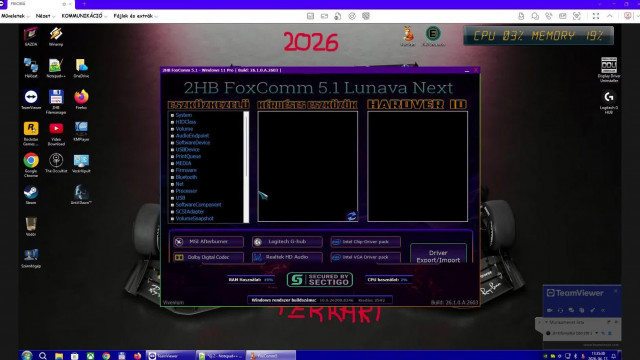
Task: Open the KMPlayer desktop icon
Action: 81,131
